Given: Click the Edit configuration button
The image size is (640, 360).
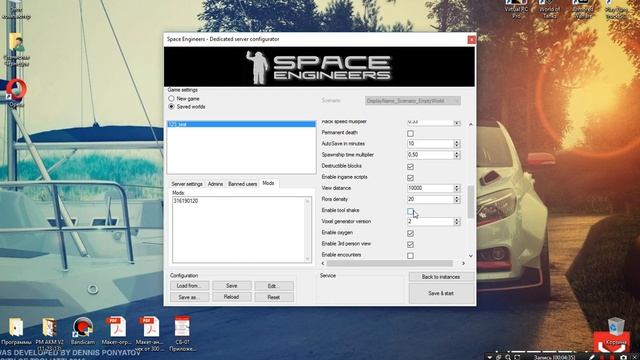Looking at the screenshot, I should coord(273,286).
